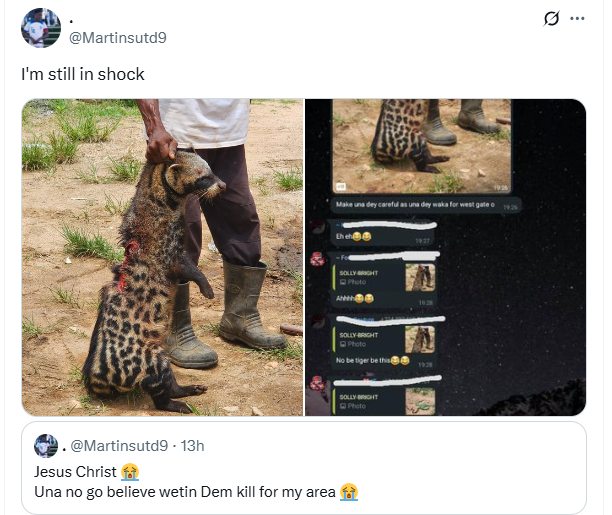
Task: Click the "I'm still in shock" tweet text
Action: pyautogui.click(x=83, y=74)
